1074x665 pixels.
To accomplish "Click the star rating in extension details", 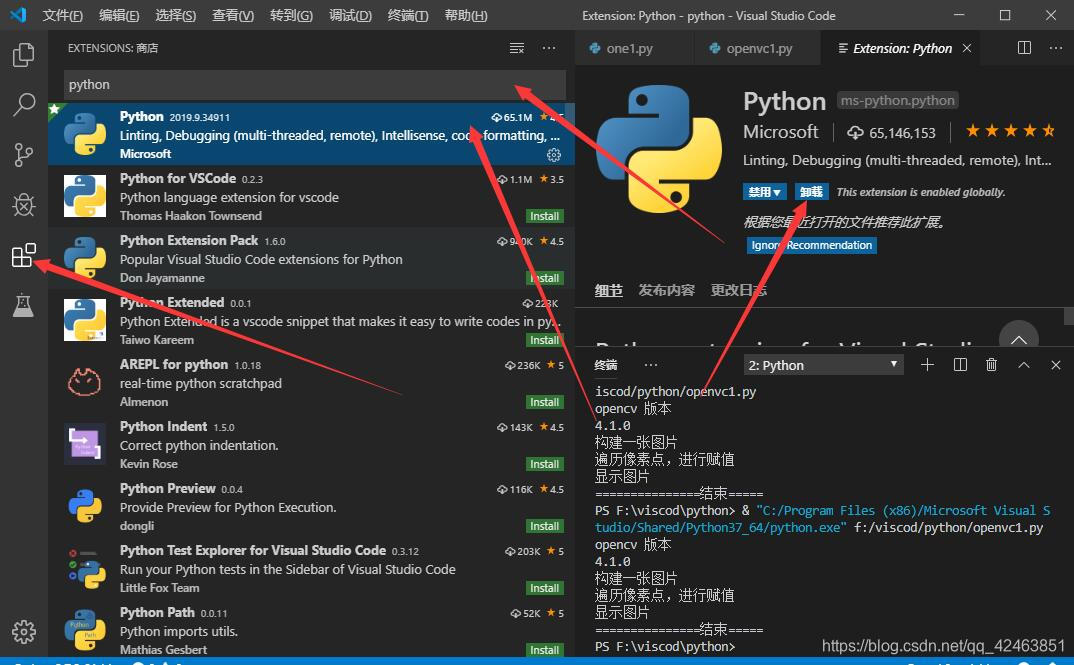I will click(x=1010, y=131).
